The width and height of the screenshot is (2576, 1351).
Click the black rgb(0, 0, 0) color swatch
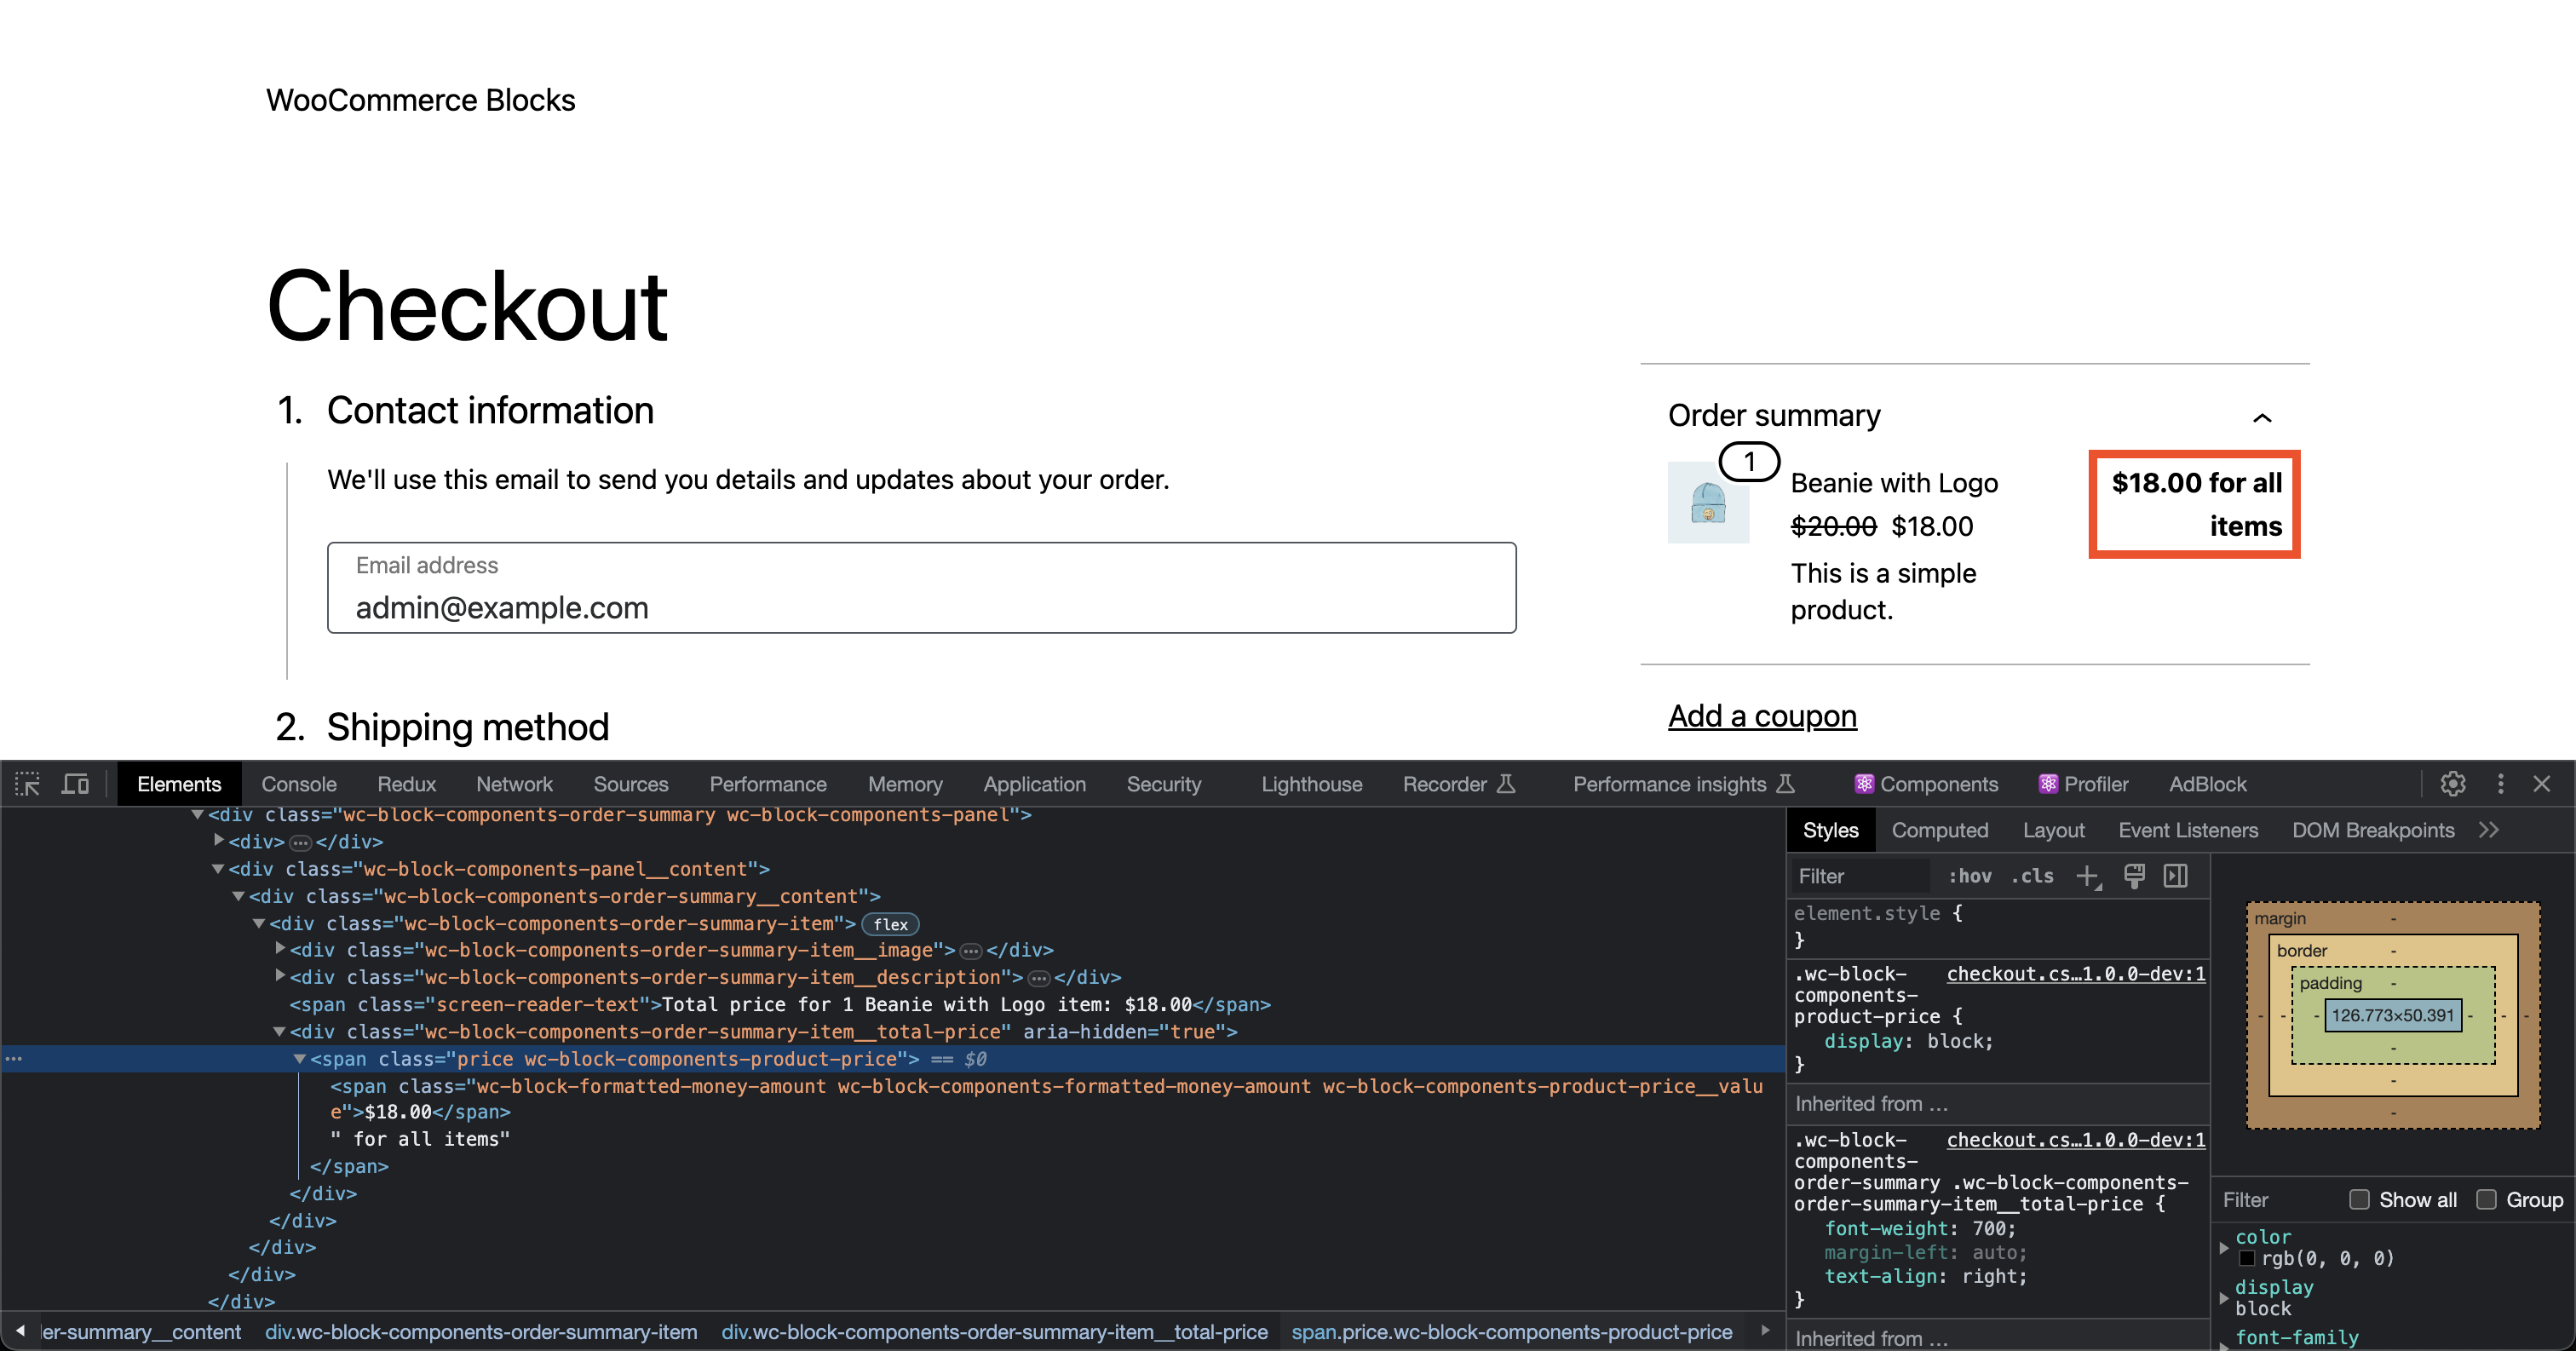(2247, 1259)
